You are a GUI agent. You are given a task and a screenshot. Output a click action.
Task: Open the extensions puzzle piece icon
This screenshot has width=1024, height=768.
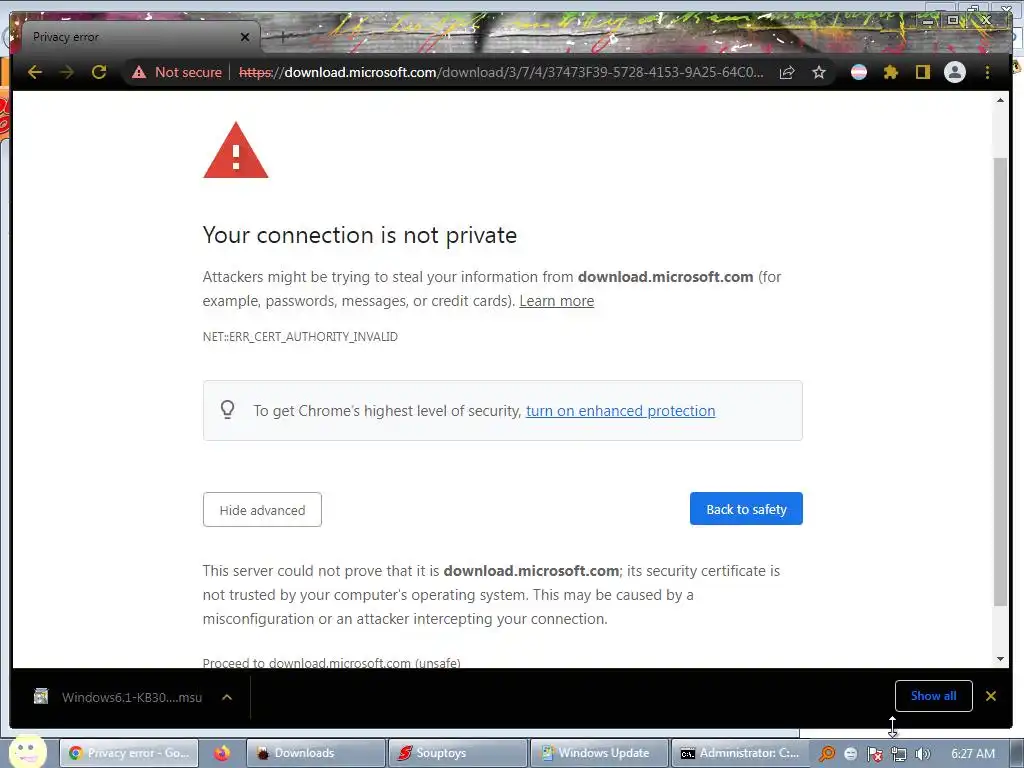[x=891, y=72]
